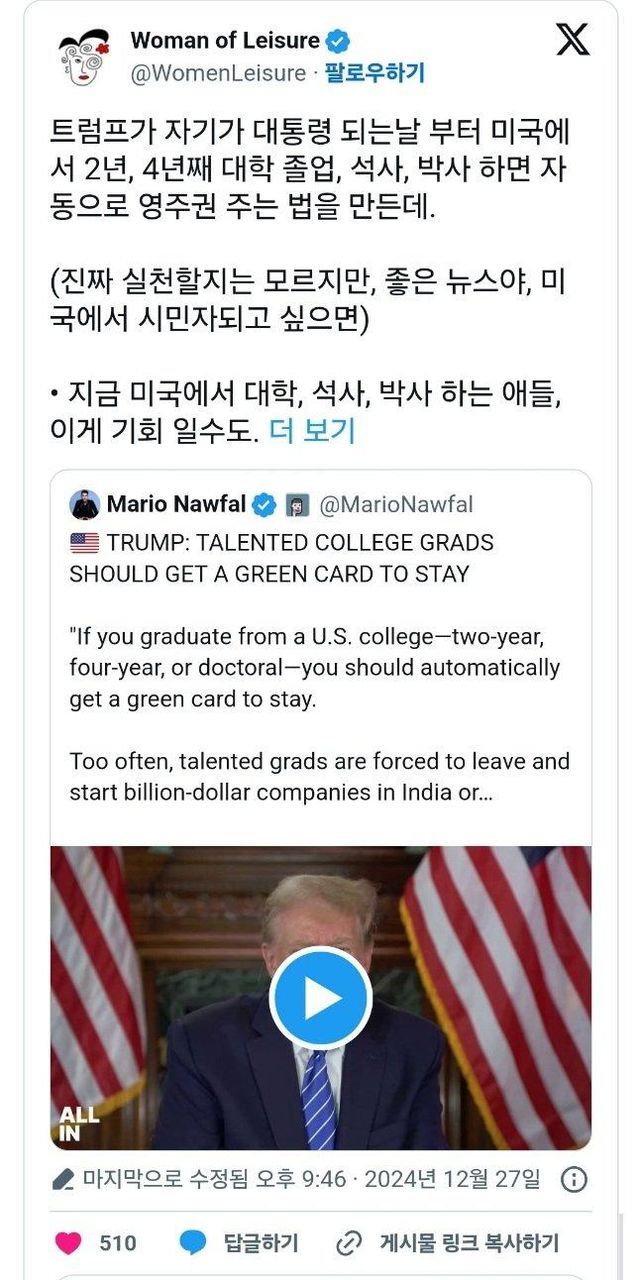Click the X logo in the top corner
Viewport: 640px width, 1280px height.
click(573, 40)
